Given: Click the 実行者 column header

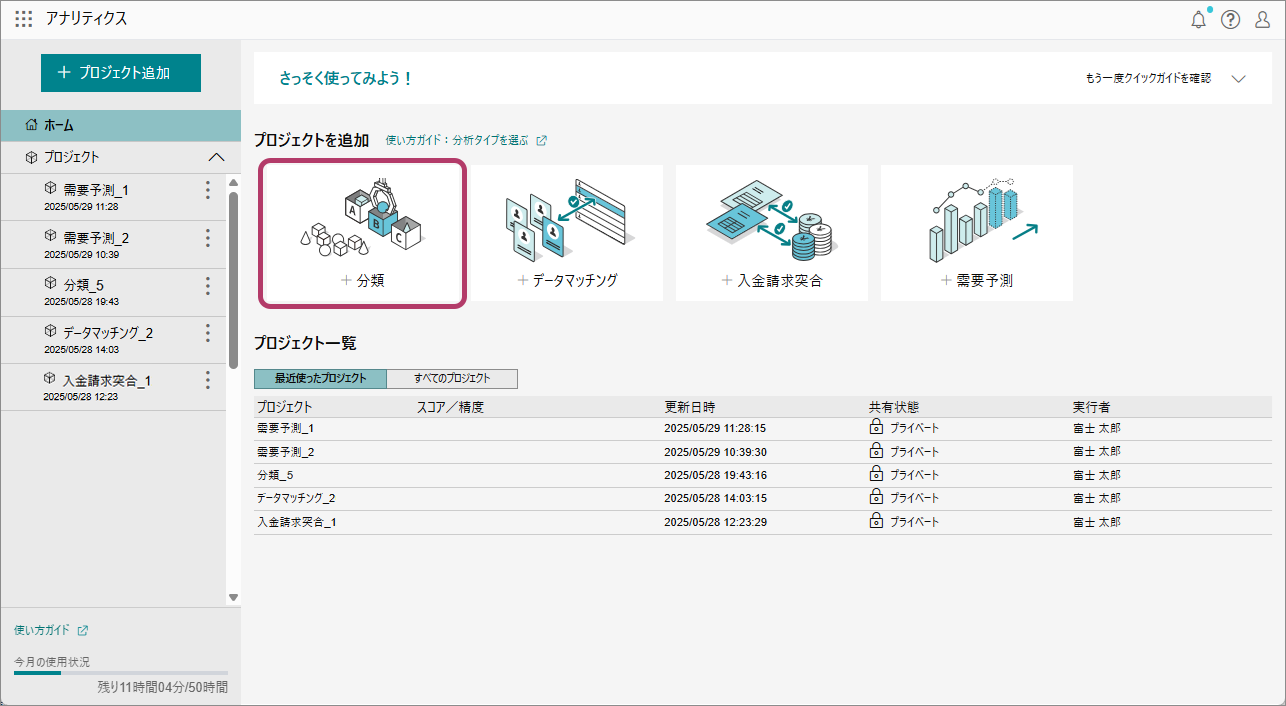Looking at the screenshot, I should (x=1092, y=408).
